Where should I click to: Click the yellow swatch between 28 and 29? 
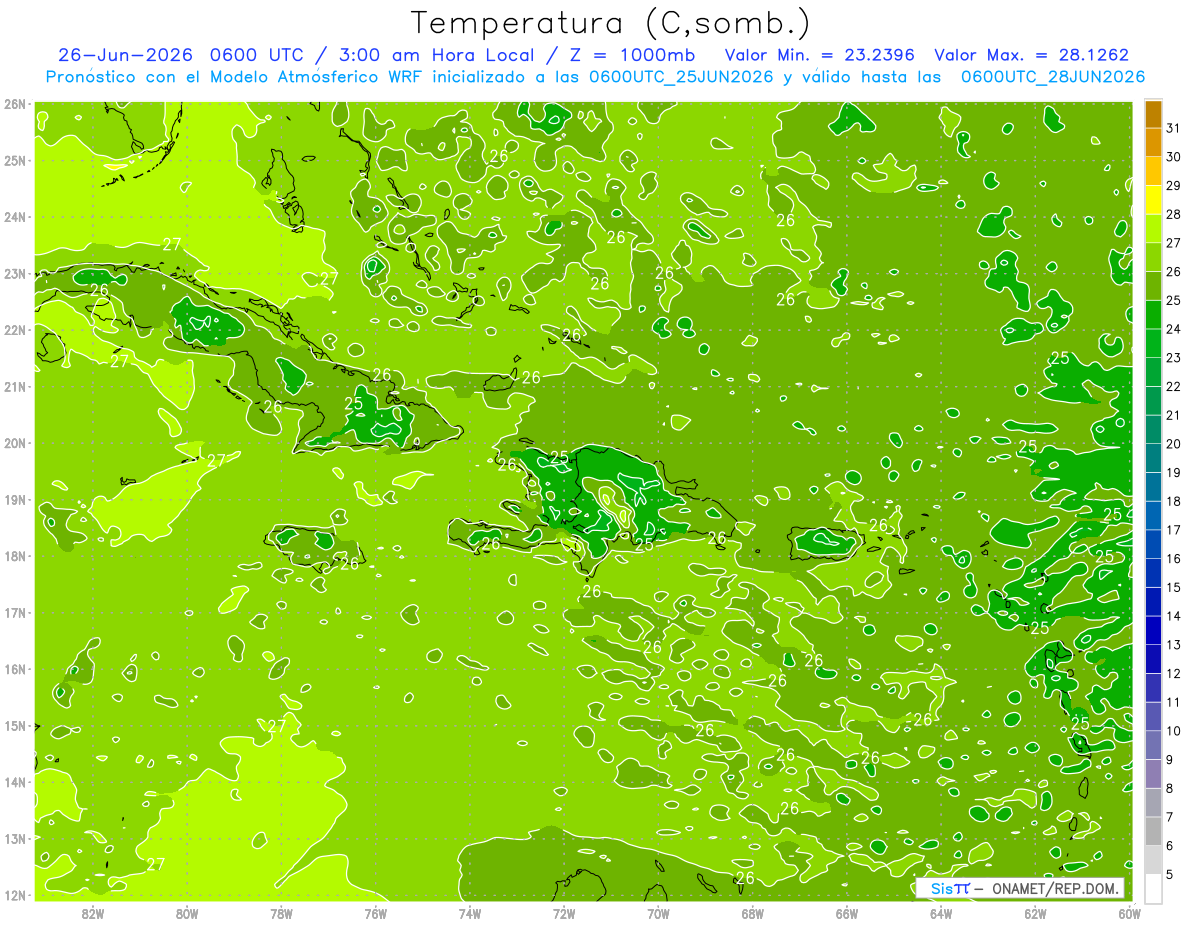pyautogui.click(x=1153, y=200)
